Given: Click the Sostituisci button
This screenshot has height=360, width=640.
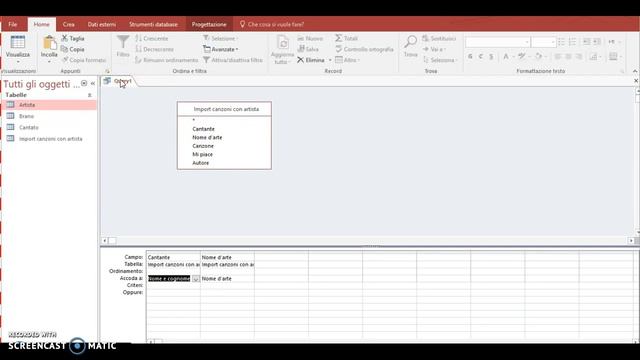Looking at the screenshot, I should coord(439,38).
